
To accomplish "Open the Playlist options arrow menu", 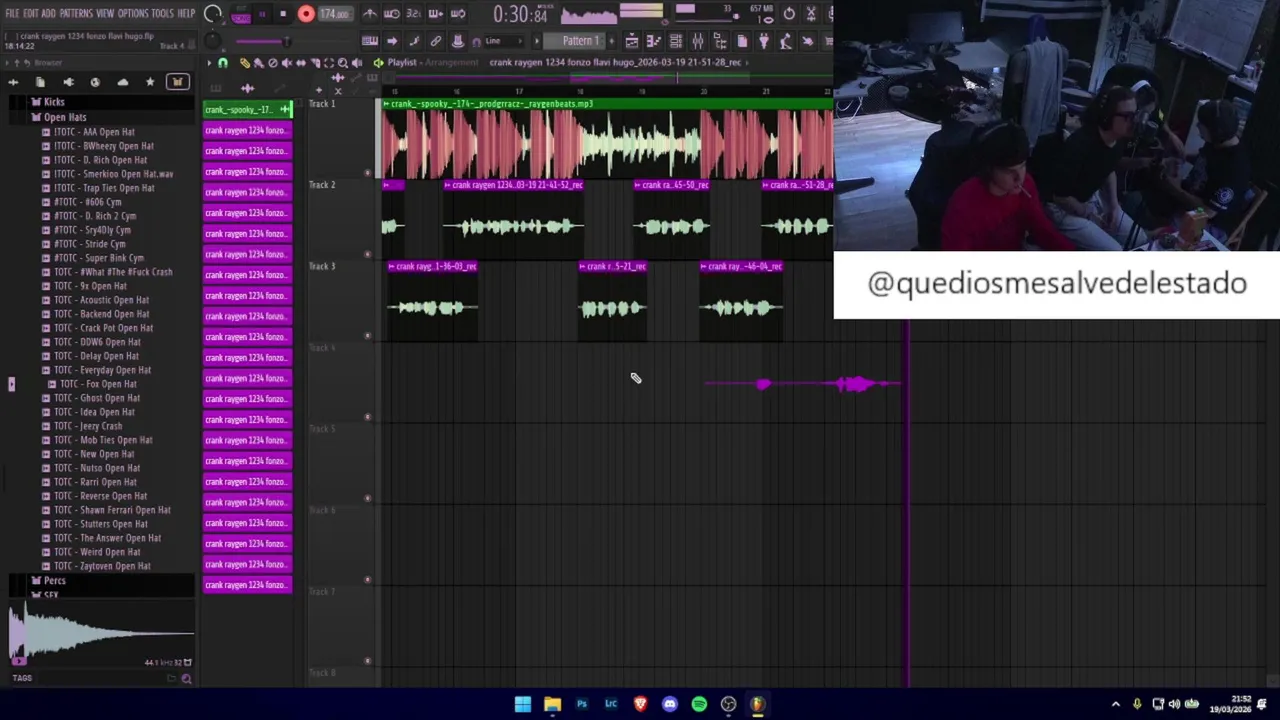I will point(209,63).
